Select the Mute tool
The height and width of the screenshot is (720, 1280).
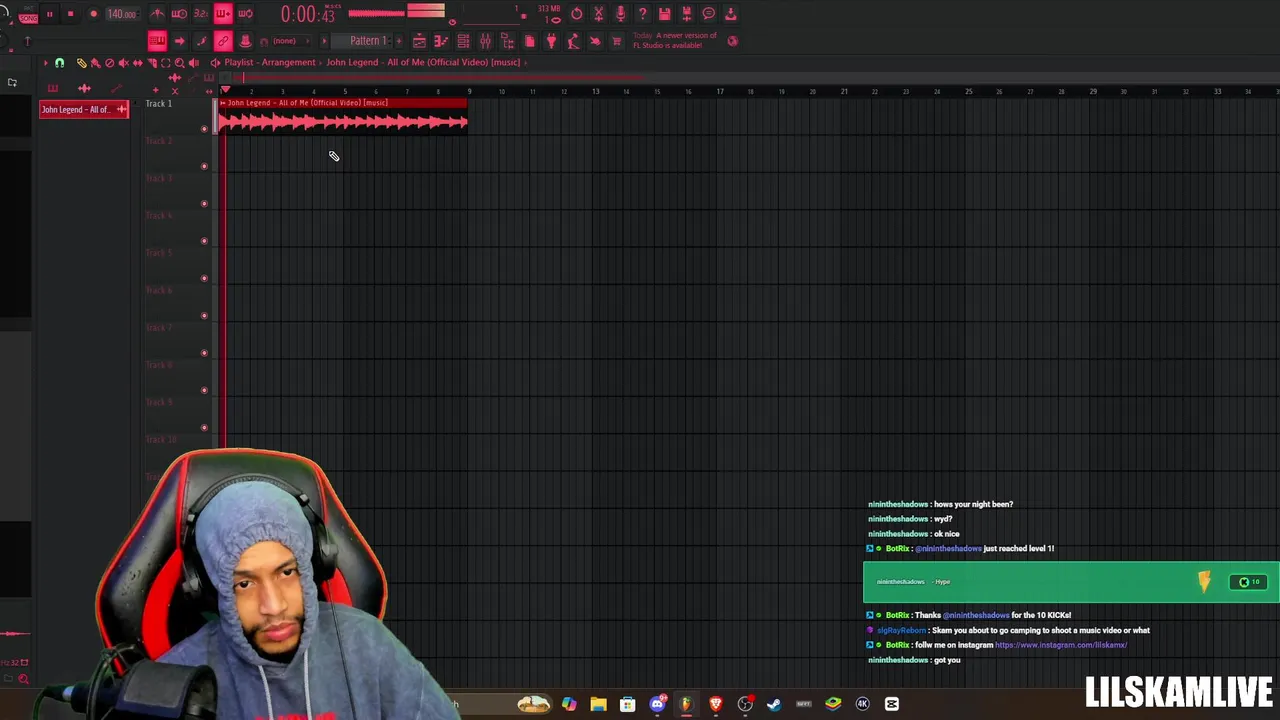tap(123, 62)
